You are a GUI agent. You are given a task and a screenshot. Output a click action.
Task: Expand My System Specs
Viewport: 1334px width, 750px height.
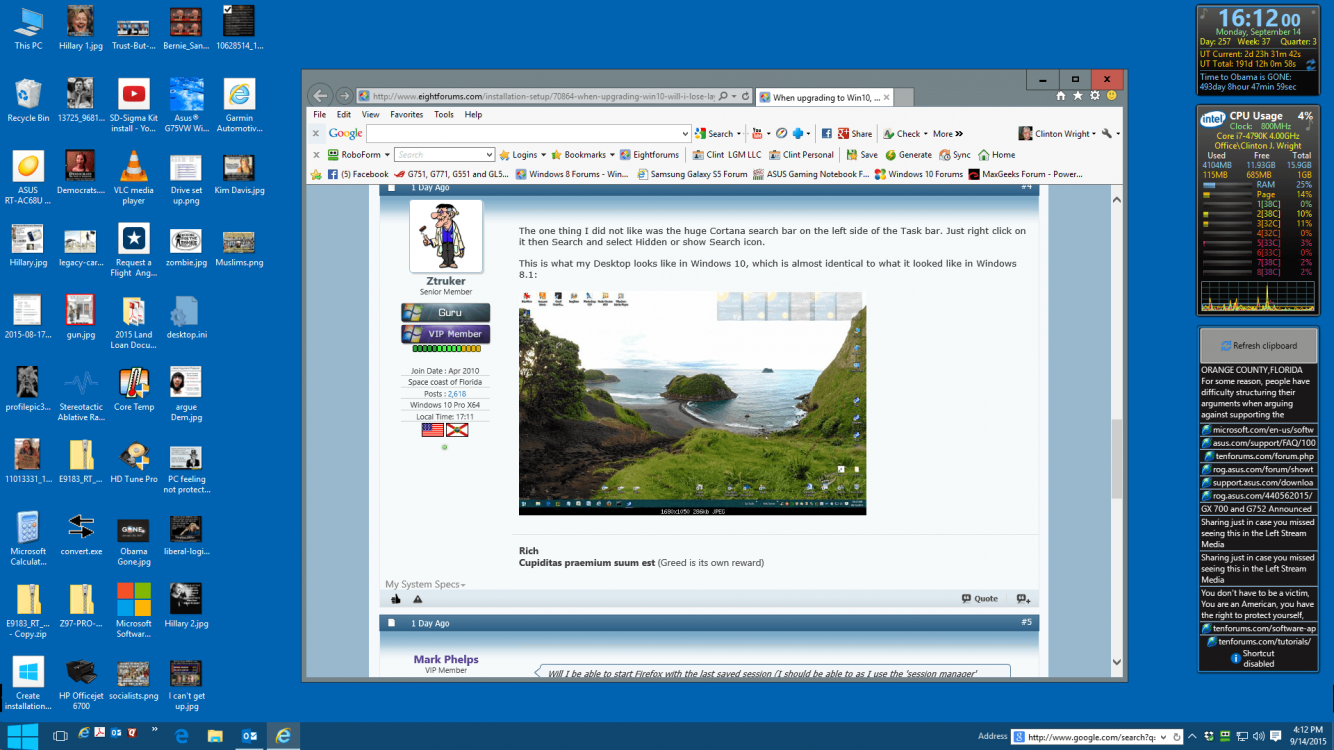425,584
